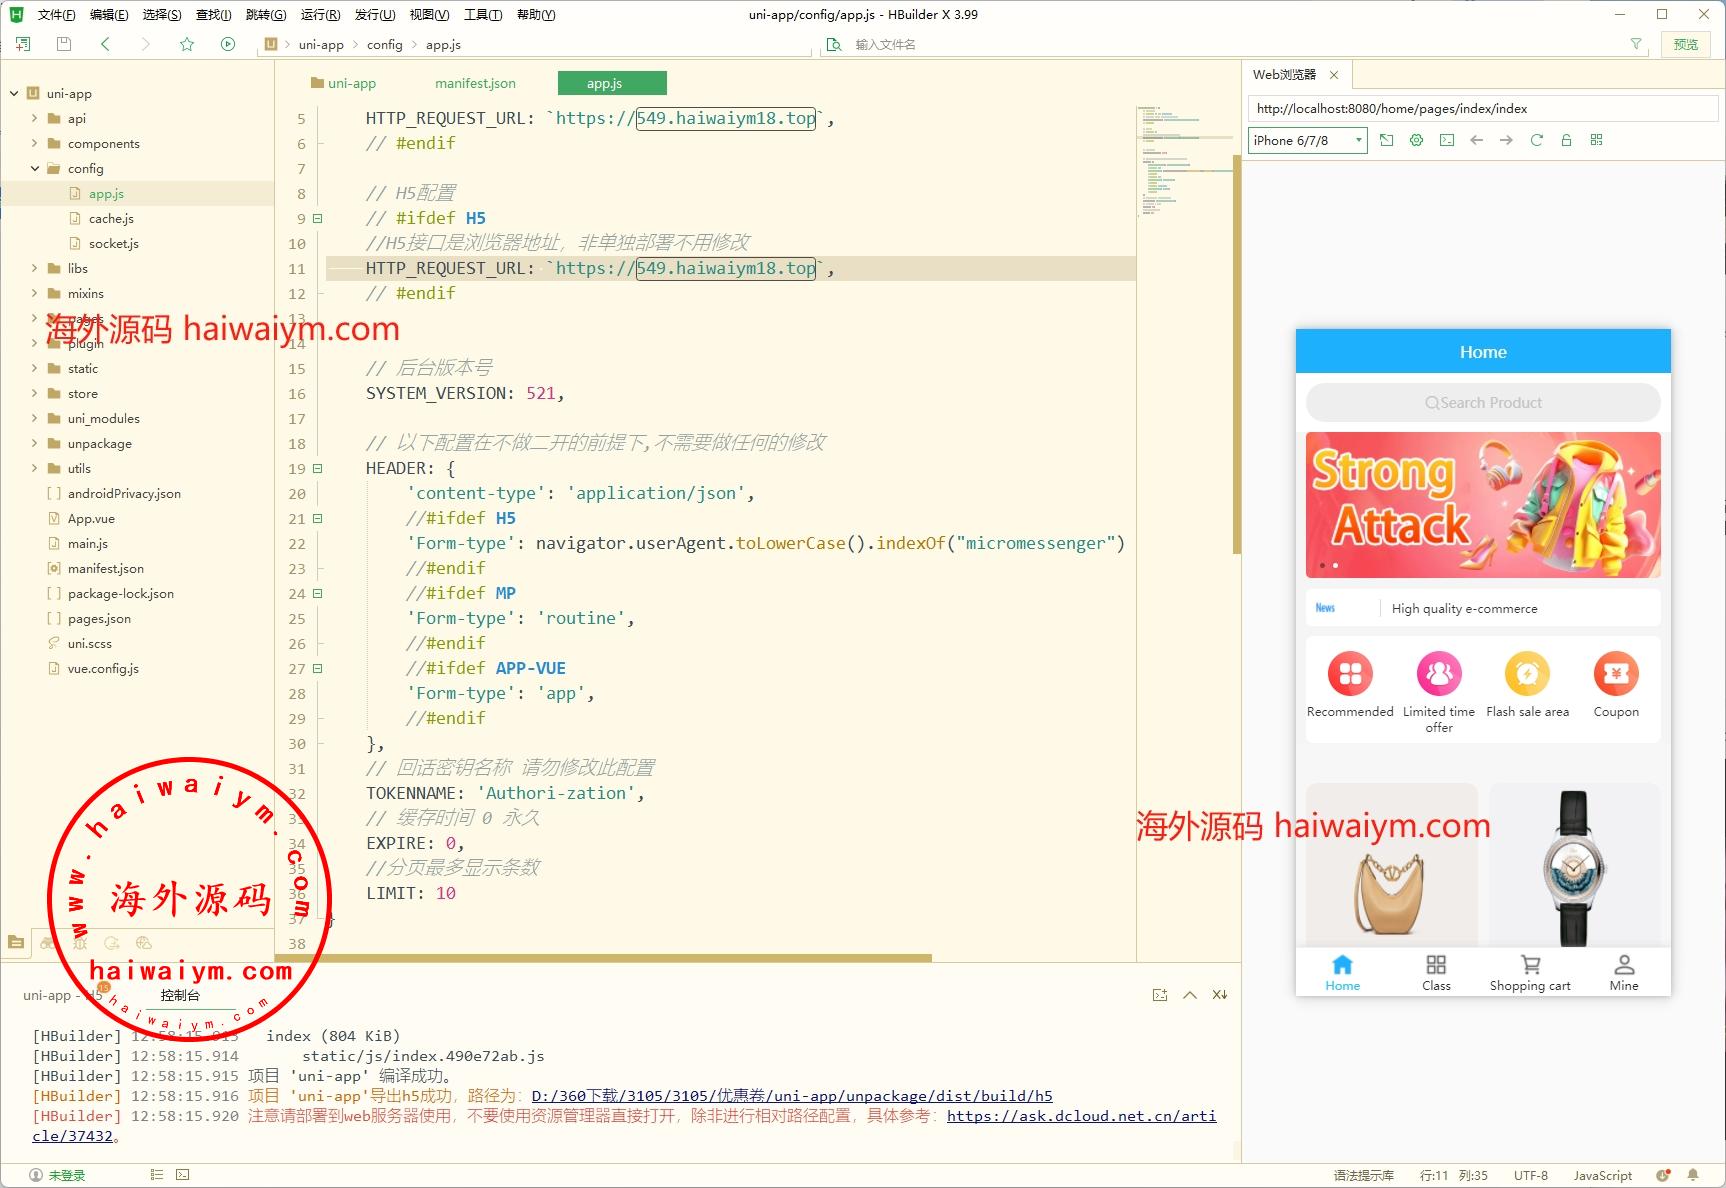Expand the components folder
1726x1188 pixels.
(35, 144)
